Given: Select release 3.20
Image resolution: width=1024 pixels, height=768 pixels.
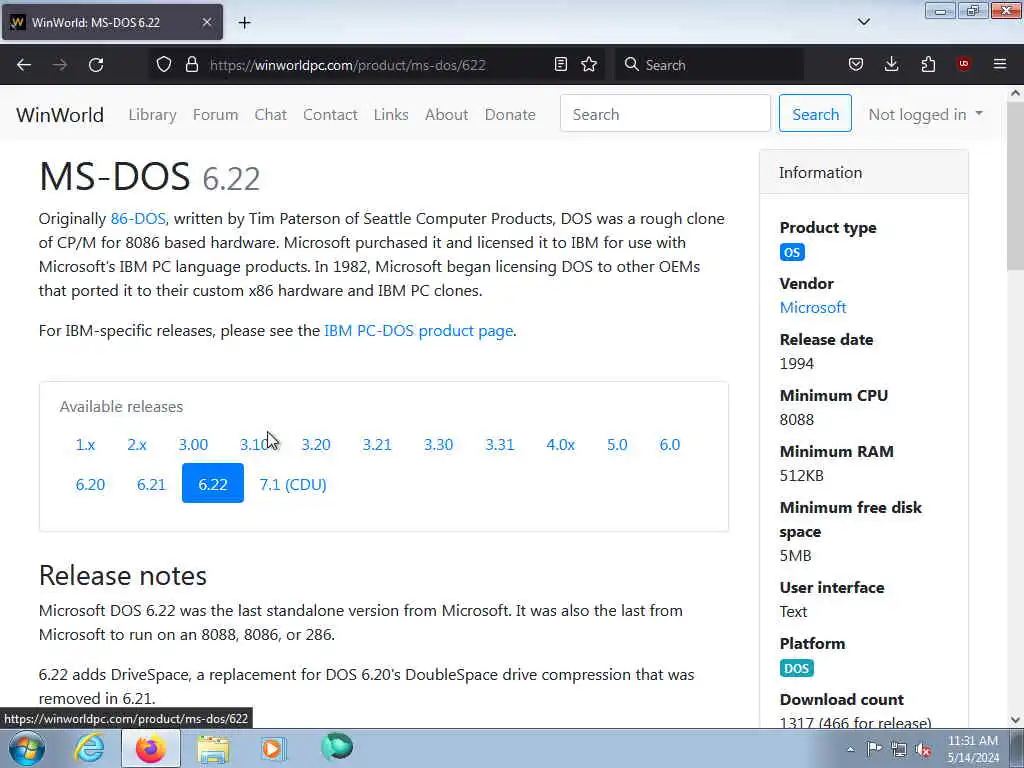Looking at the screenshot, I should click(315, 444).
